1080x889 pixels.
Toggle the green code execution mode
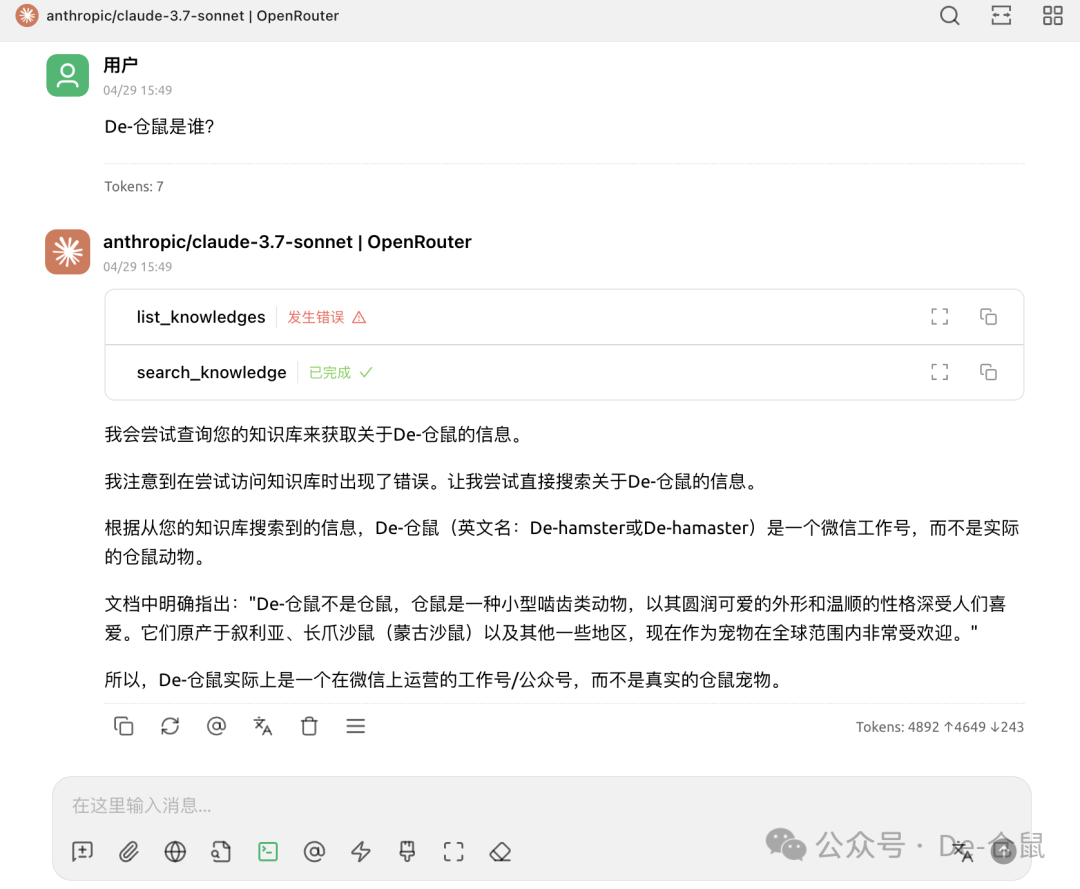coord(267,851)
